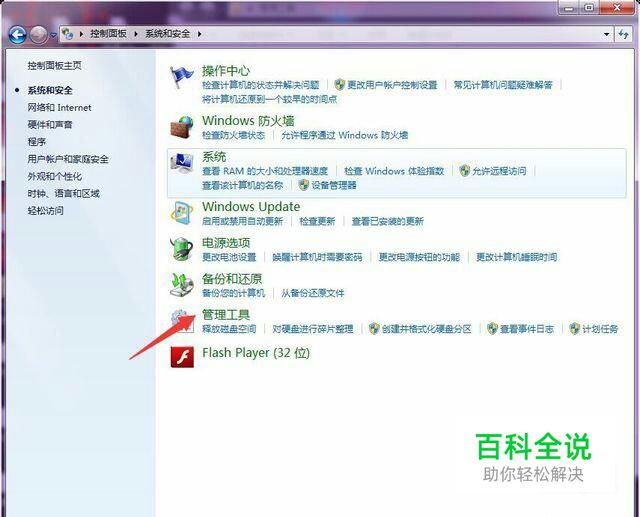Expand arrow after 控制面板 in breadcrumb
Image resolution: width=640 pixels, height=517 pixels.
coord(136,34)
